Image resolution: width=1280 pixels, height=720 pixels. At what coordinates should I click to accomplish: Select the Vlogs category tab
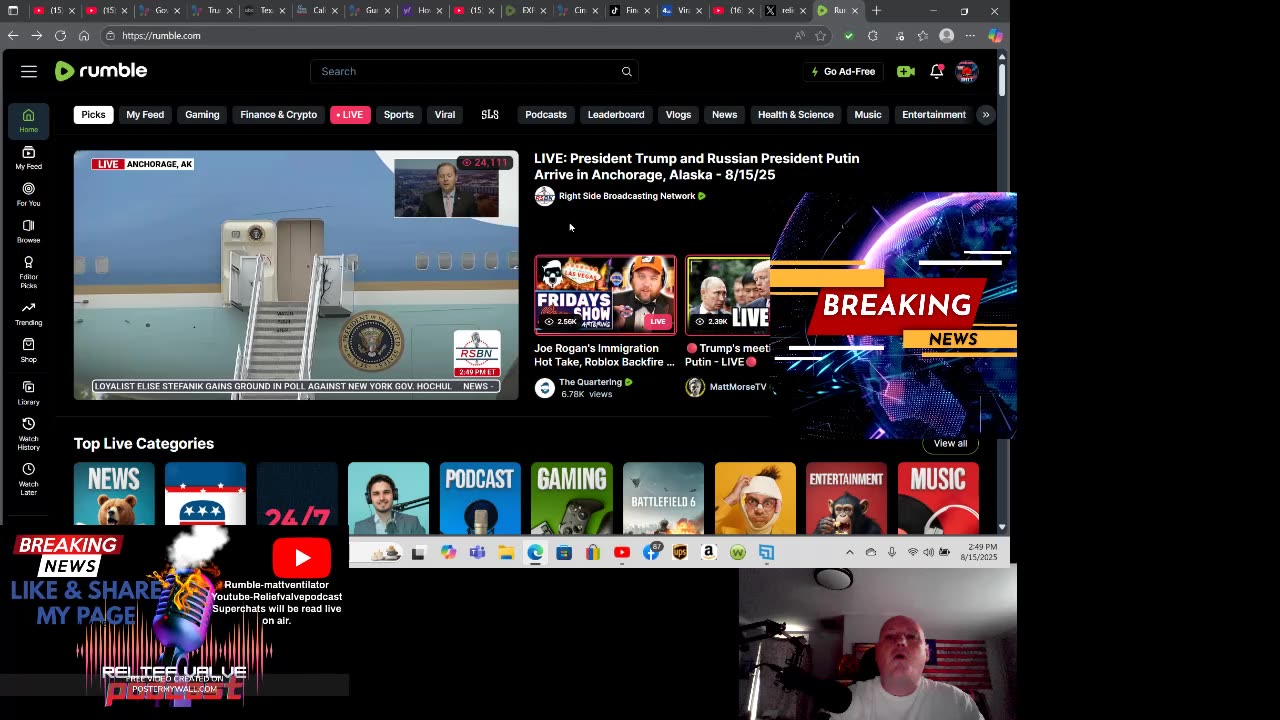678,114
